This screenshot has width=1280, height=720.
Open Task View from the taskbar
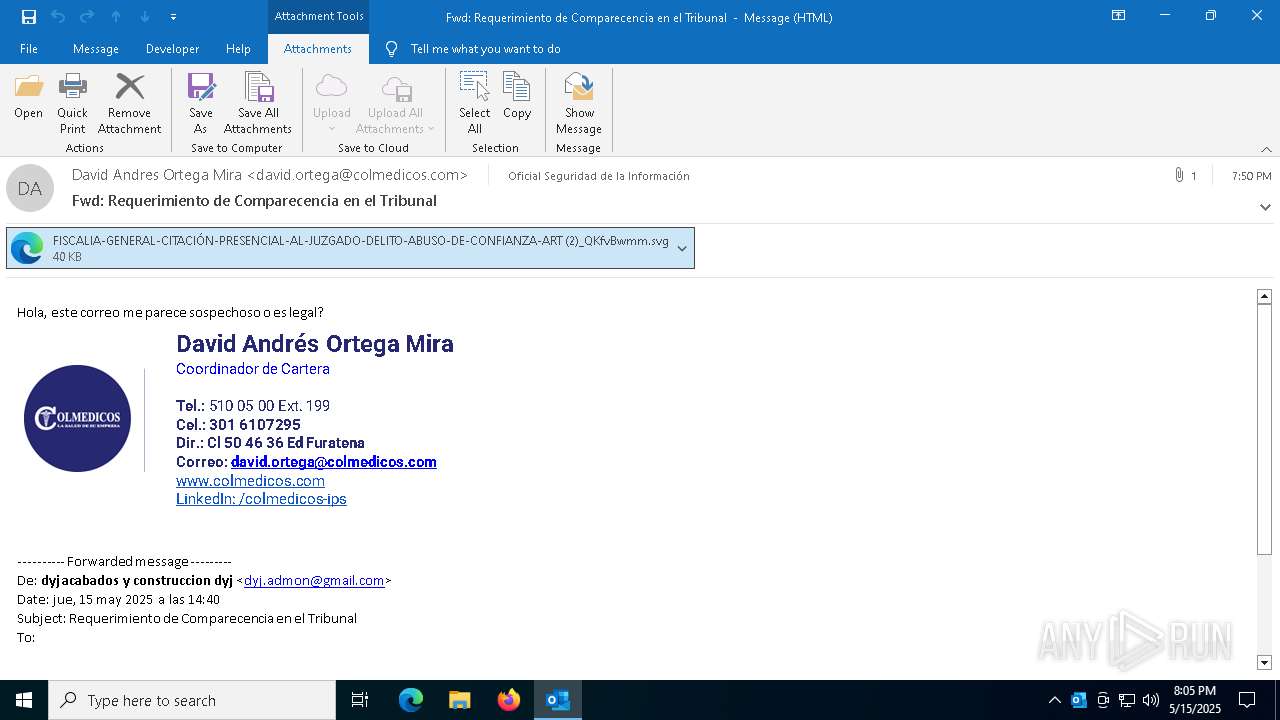point(360,700)
